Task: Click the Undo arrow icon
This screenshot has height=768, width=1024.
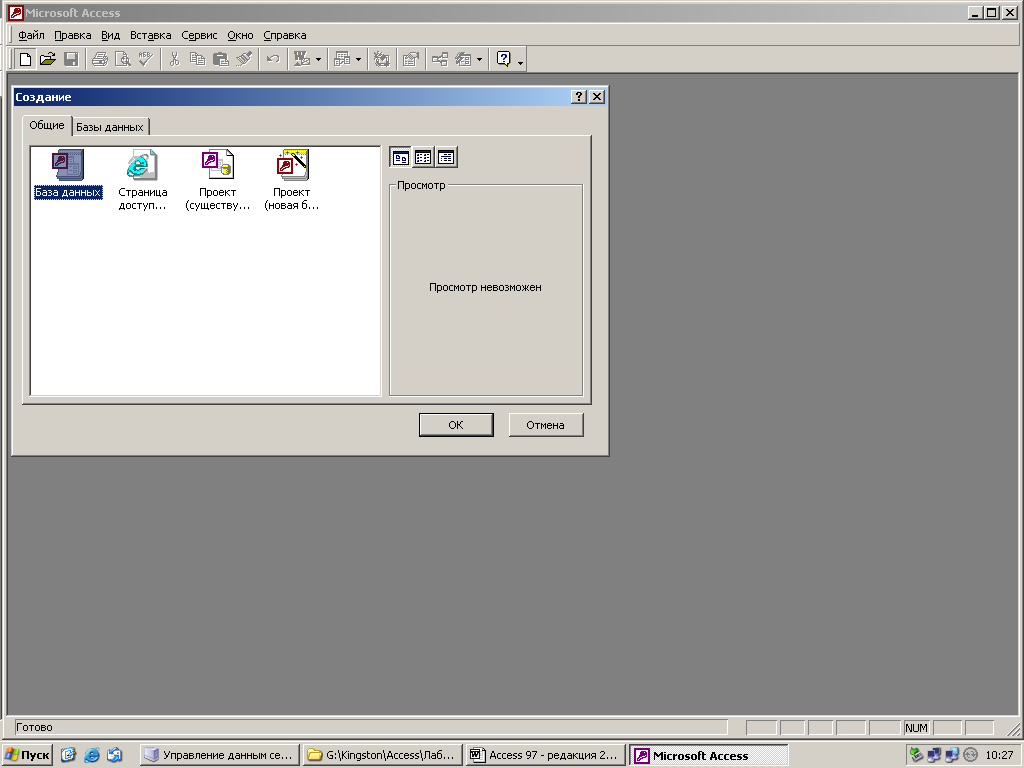Action: tap(273, 59)
